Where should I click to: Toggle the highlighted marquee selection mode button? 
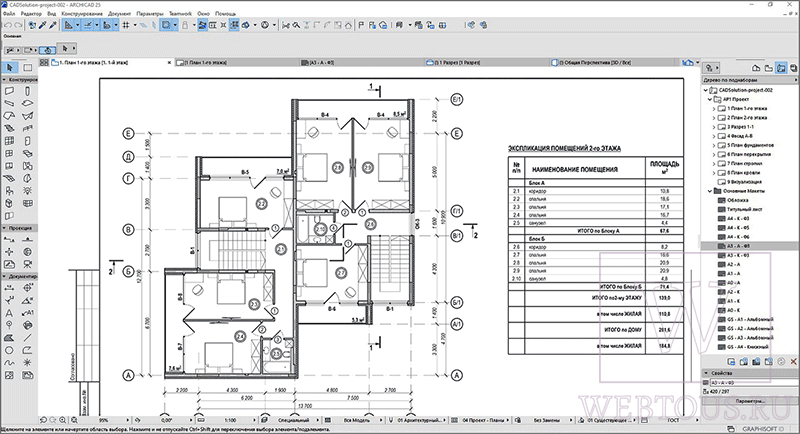pos(166,25)
